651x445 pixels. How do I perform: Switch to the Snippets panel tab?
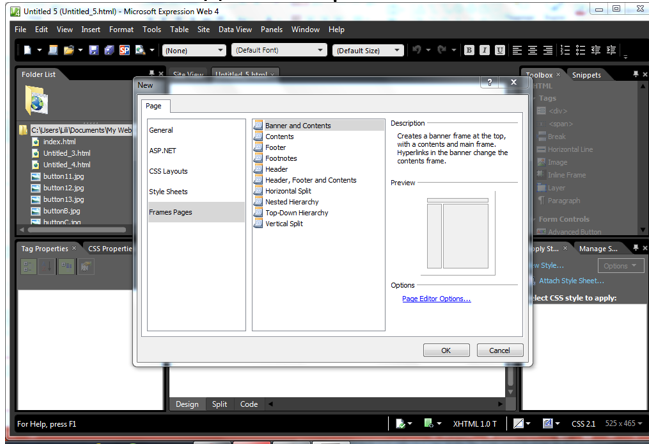(x=586, y=75)
